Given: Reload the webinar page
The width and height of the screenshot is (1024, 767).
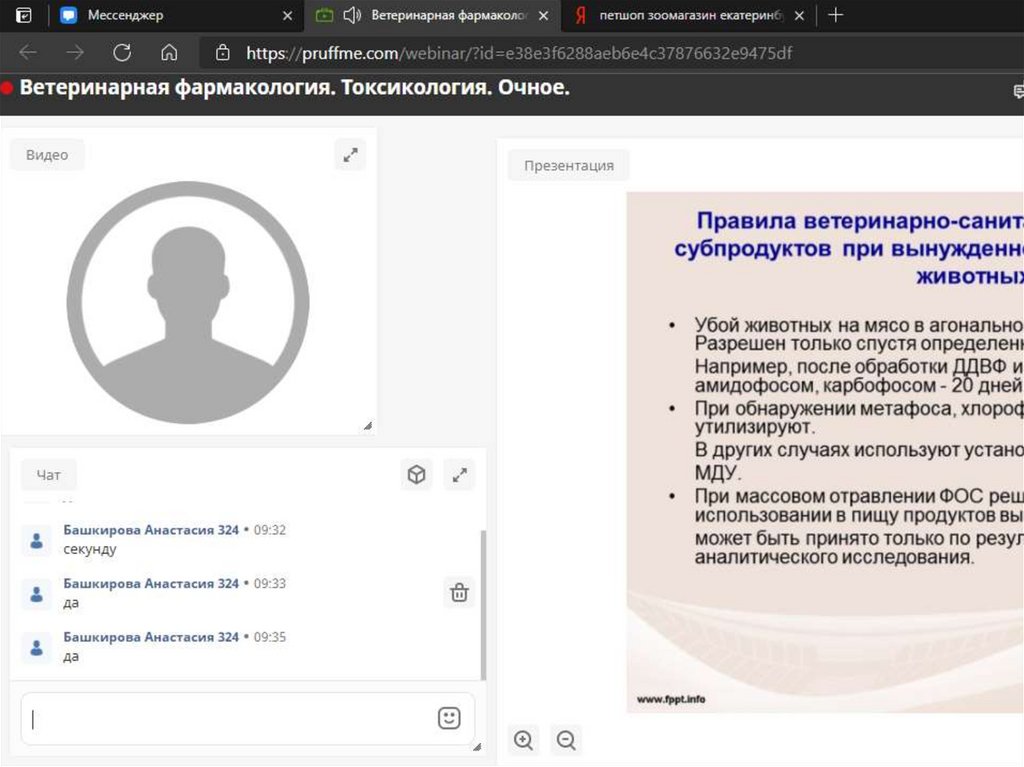Looking at the screenshot, I should point(122,53).
